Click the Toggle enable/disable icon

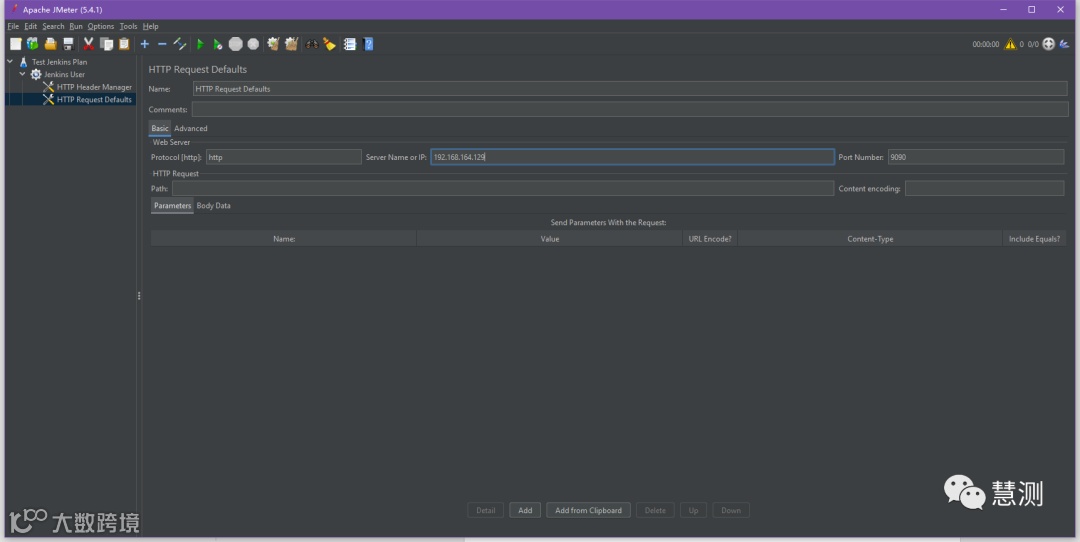180,44
